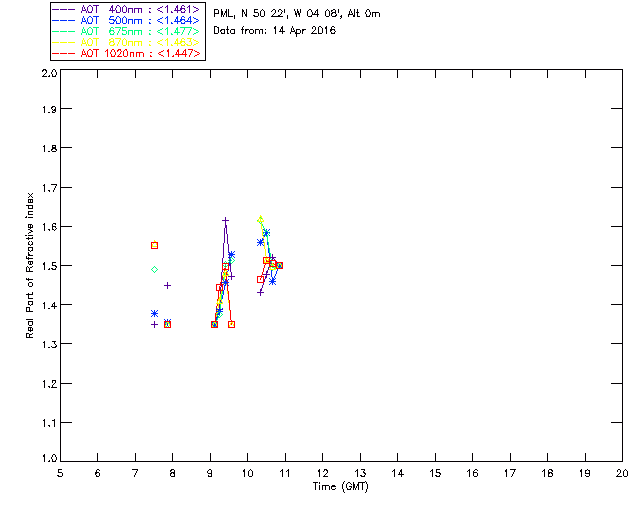Image resolution: width=640 pixels, height=512 pixels.
Task: Click the 2.0 y-axis tick label
Action: pyautogui.click(x=49, y=73)
